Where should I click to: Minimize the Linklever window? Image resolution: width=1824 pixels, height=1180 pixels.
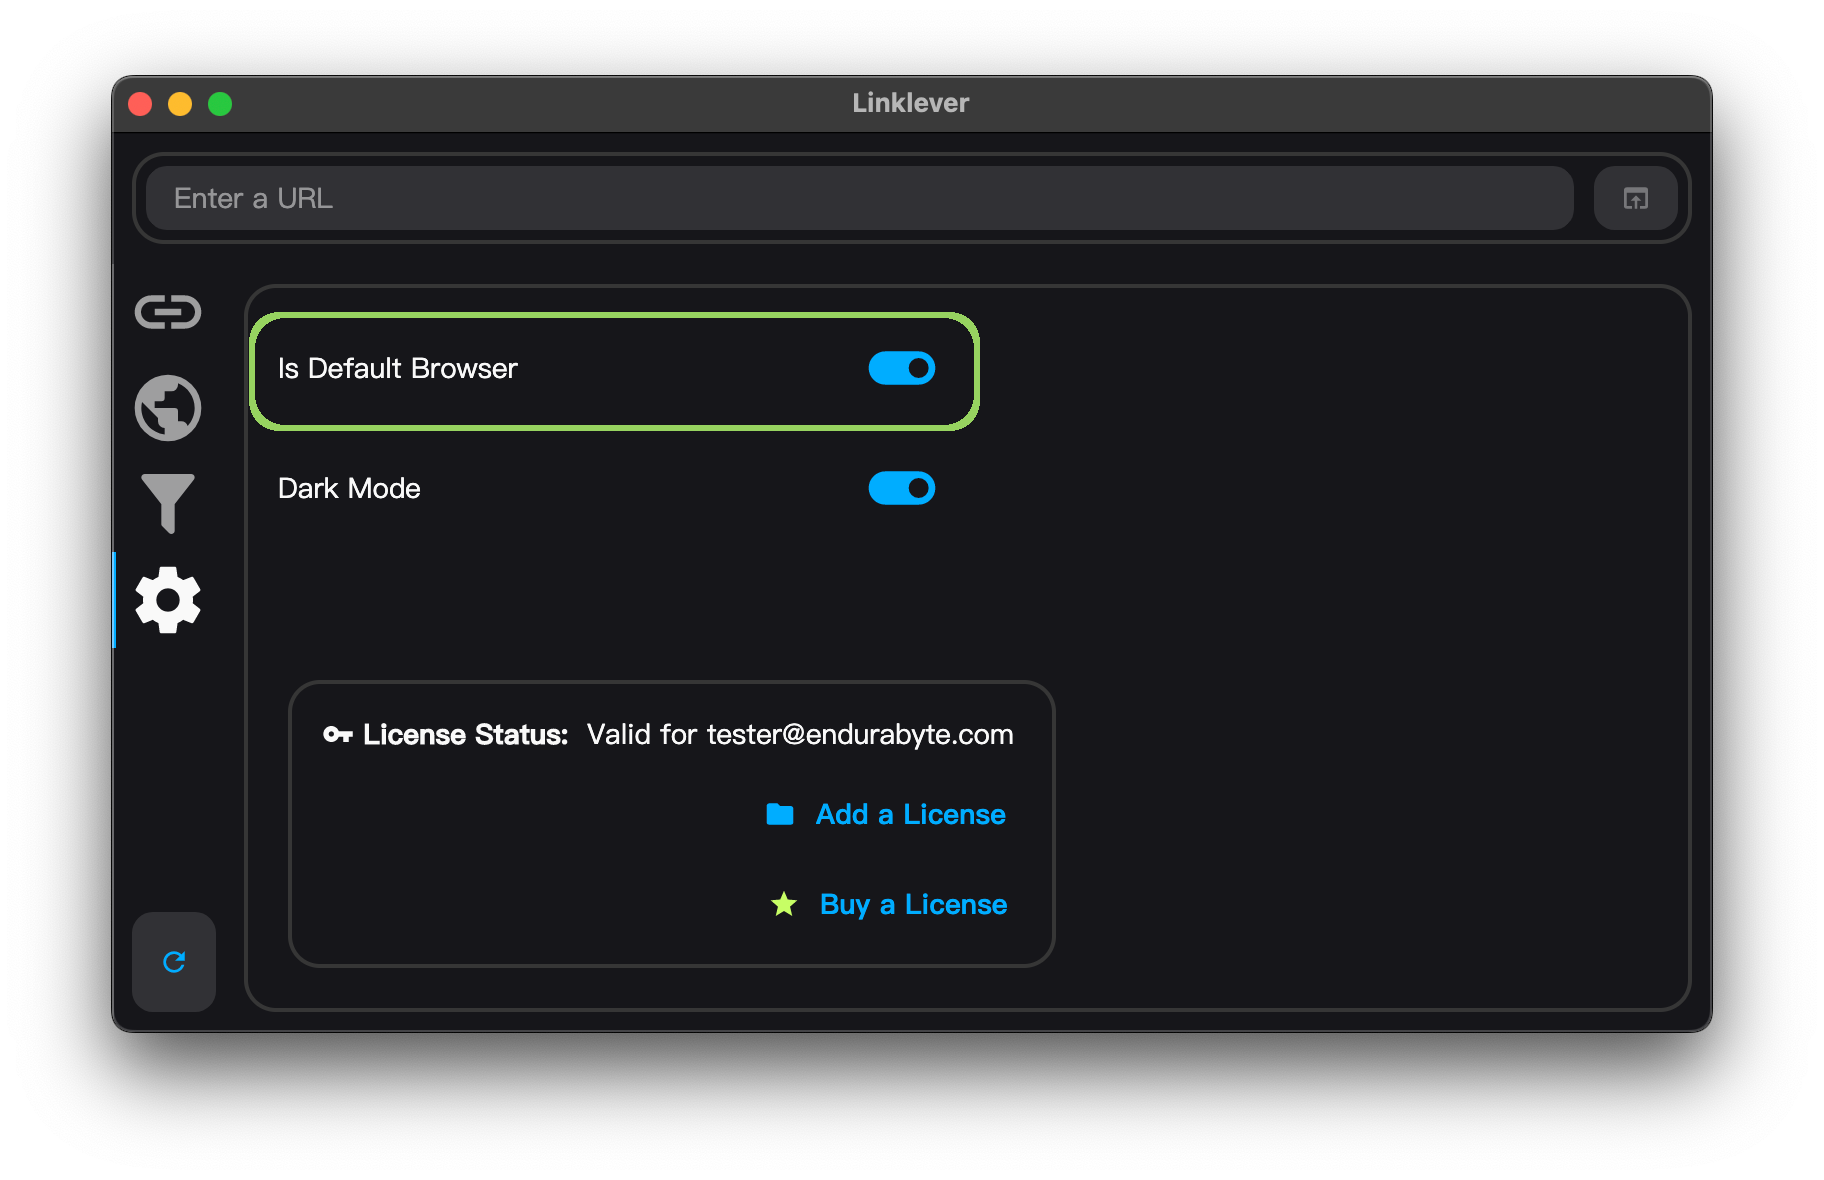[x=180, y=104]
